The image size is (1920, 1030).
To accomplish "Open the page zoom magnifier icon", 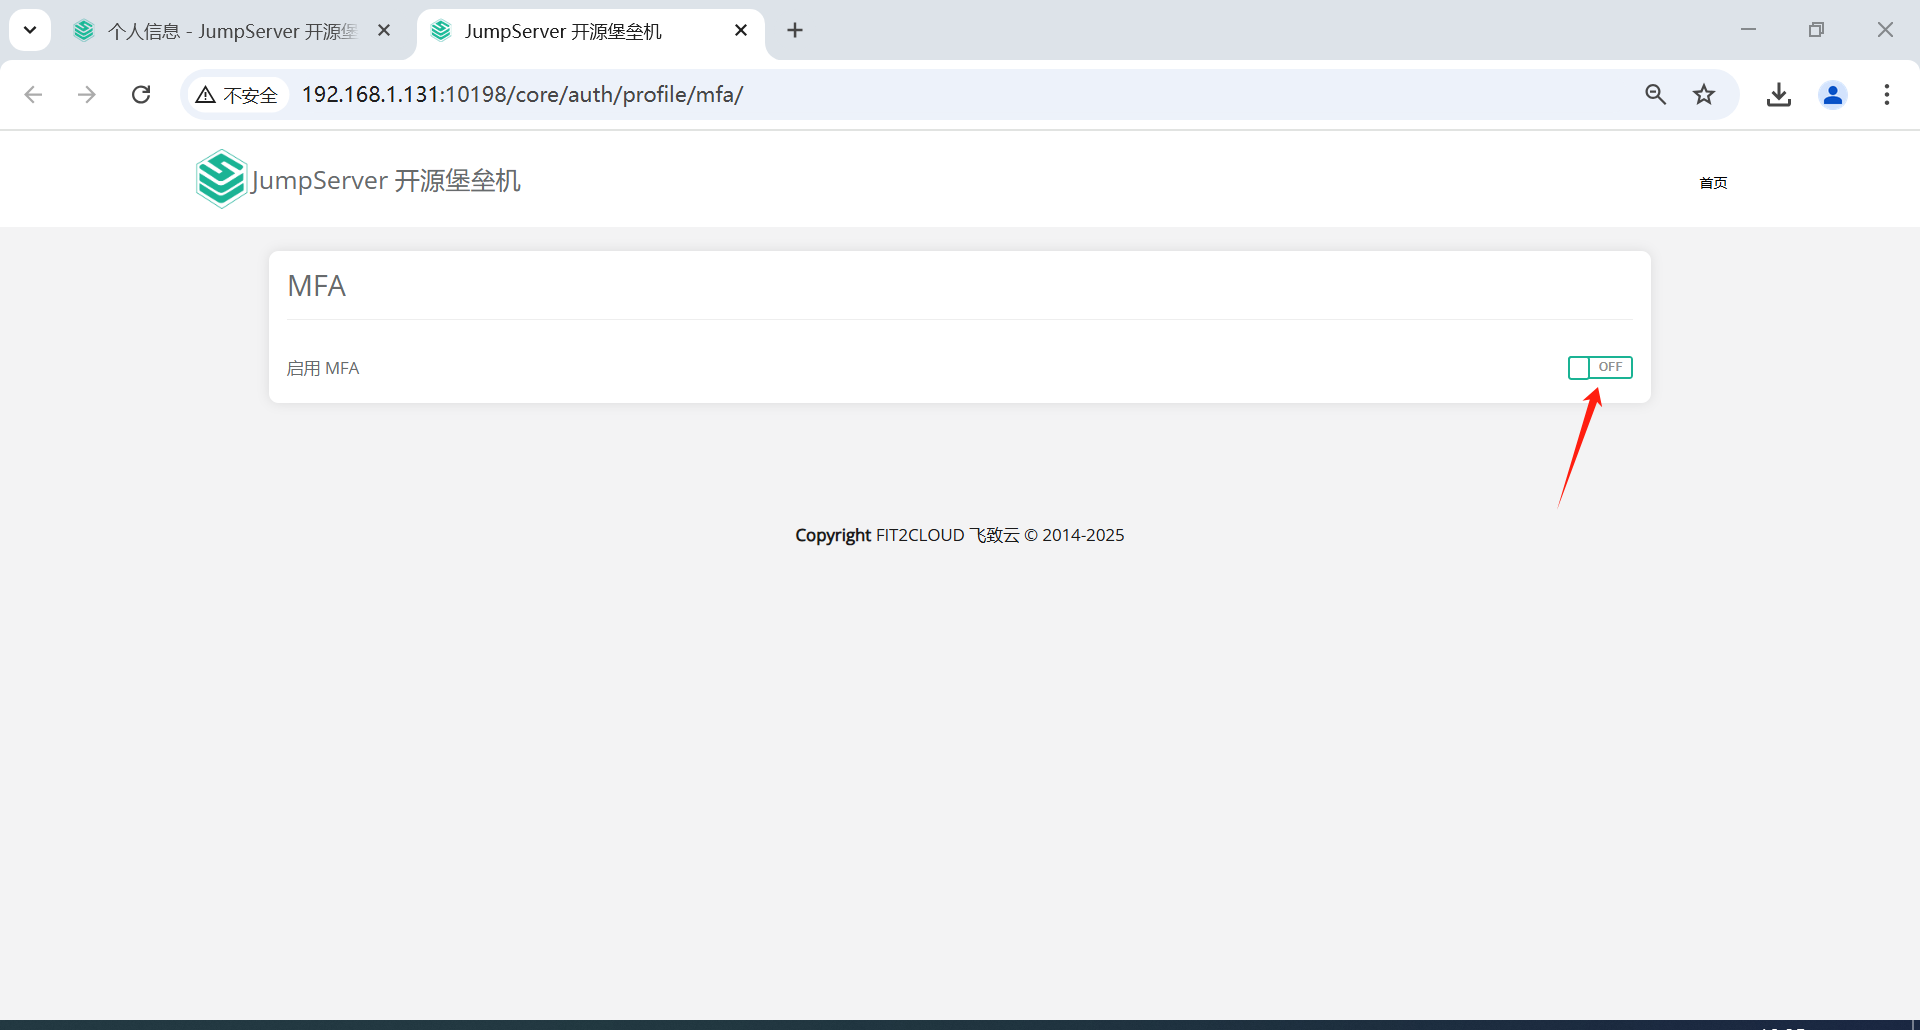I will pyautogui.click(x=1656, y=94).
